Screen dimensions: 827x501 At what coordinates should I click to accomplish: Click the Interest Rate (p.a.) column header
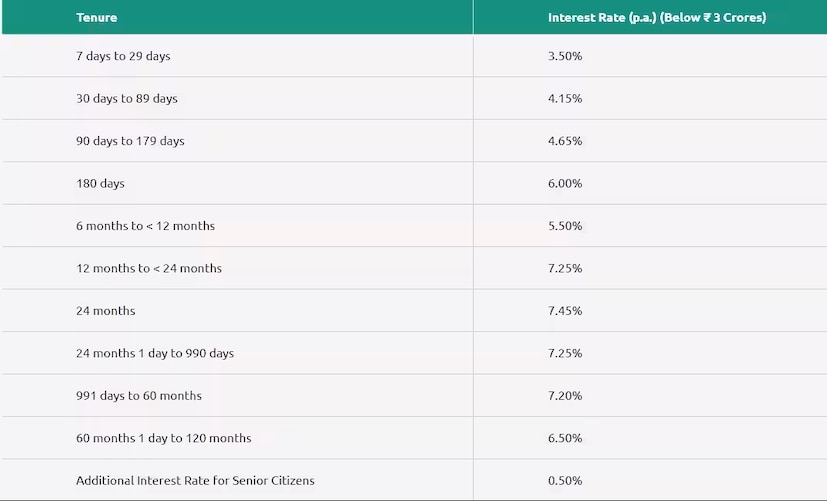pyautogui.click(x=657, y=18)
